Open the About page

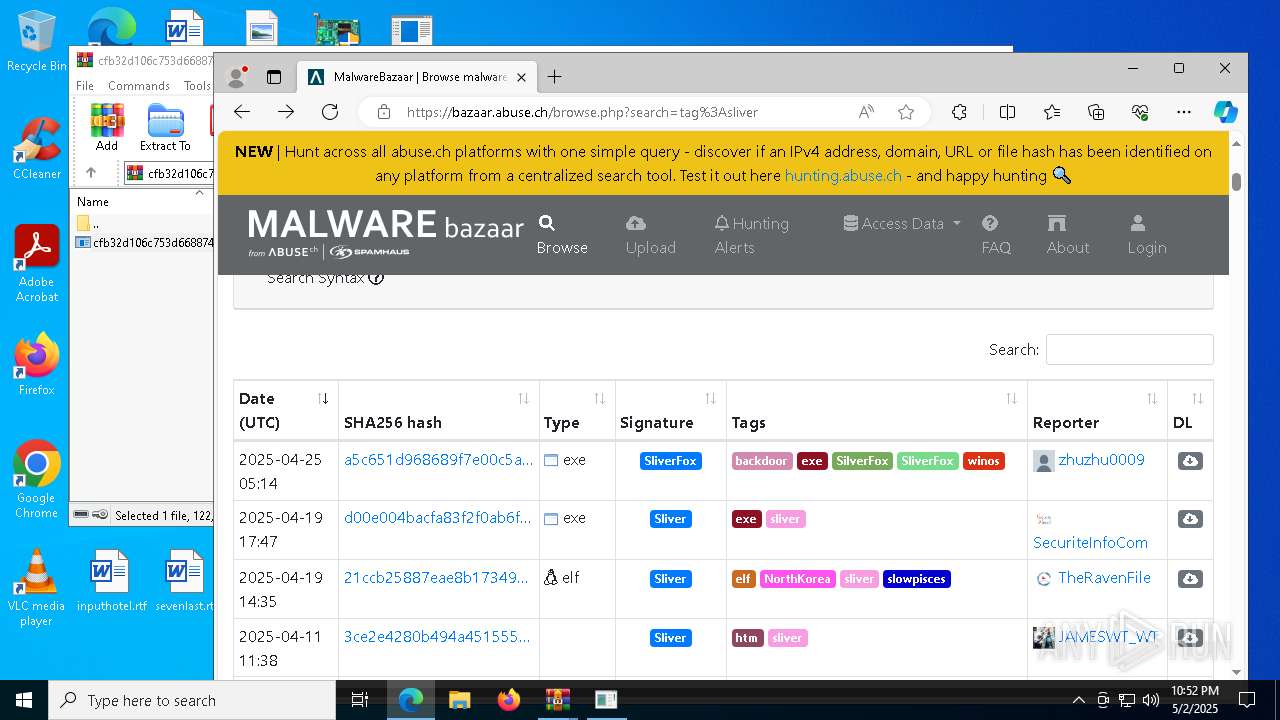tap(1068, 235)
